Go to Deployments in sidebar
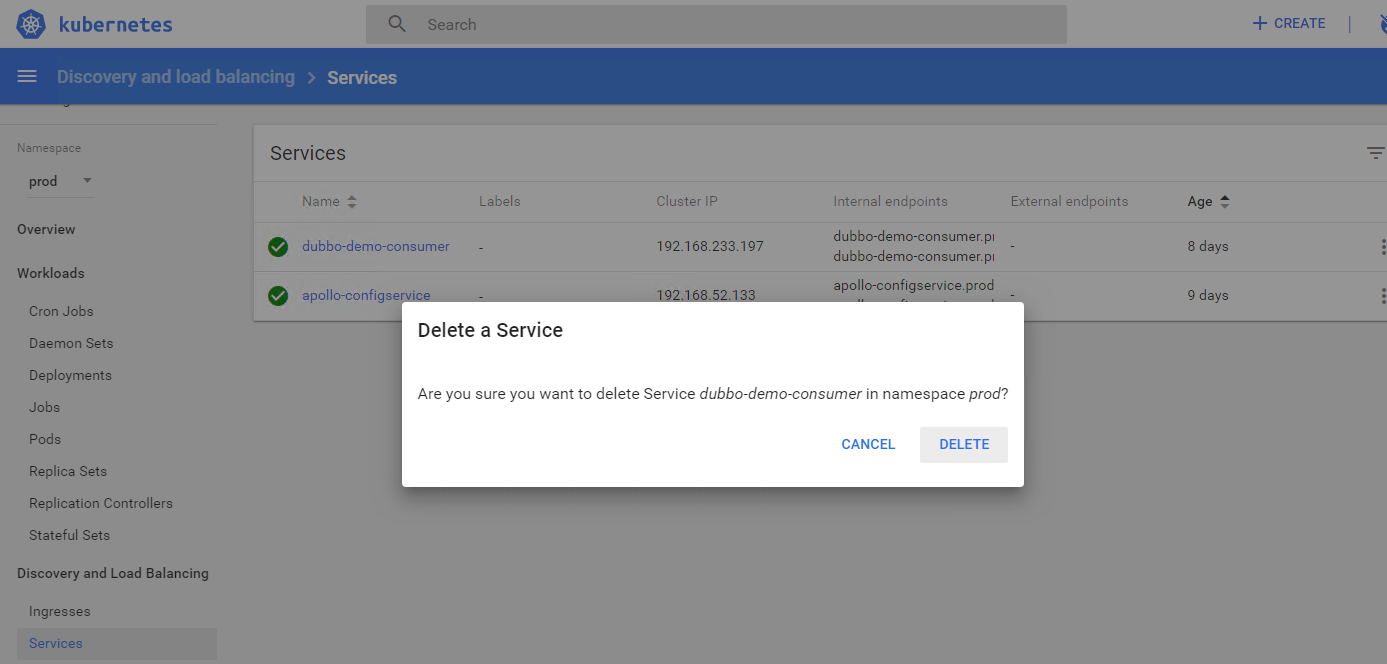The height and width of the screenshot is (664, 1387). [70, 375]
